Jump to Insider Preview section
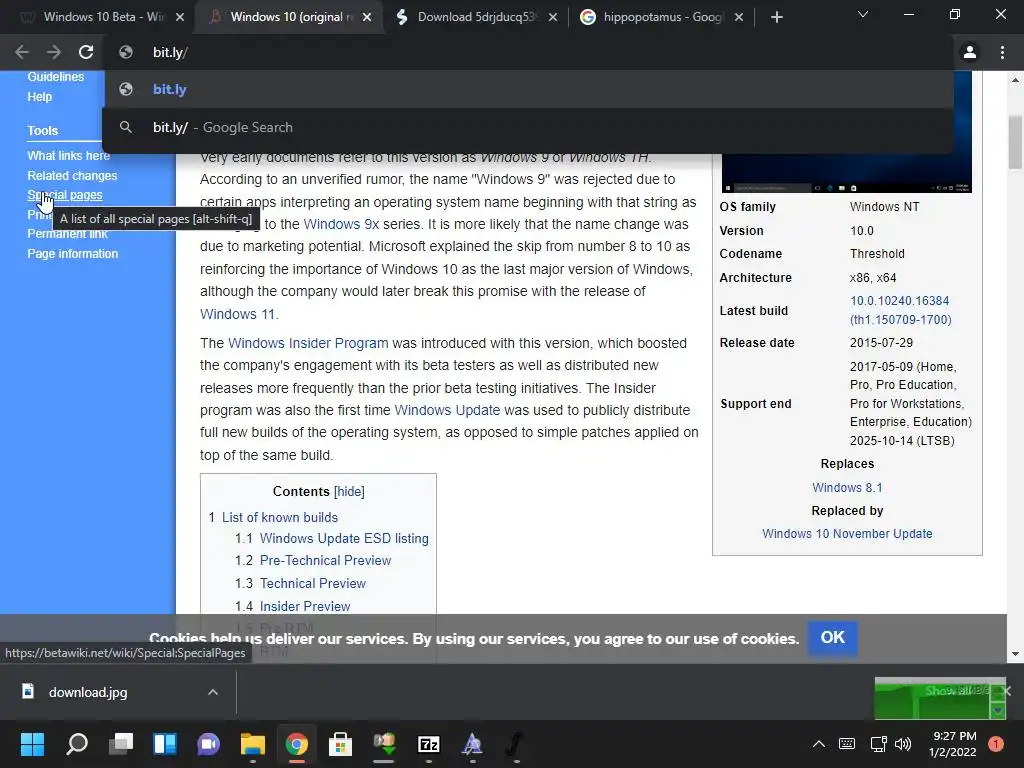Image resolution: width=1024 pixels, height=768 pixels. pos(305,606)
